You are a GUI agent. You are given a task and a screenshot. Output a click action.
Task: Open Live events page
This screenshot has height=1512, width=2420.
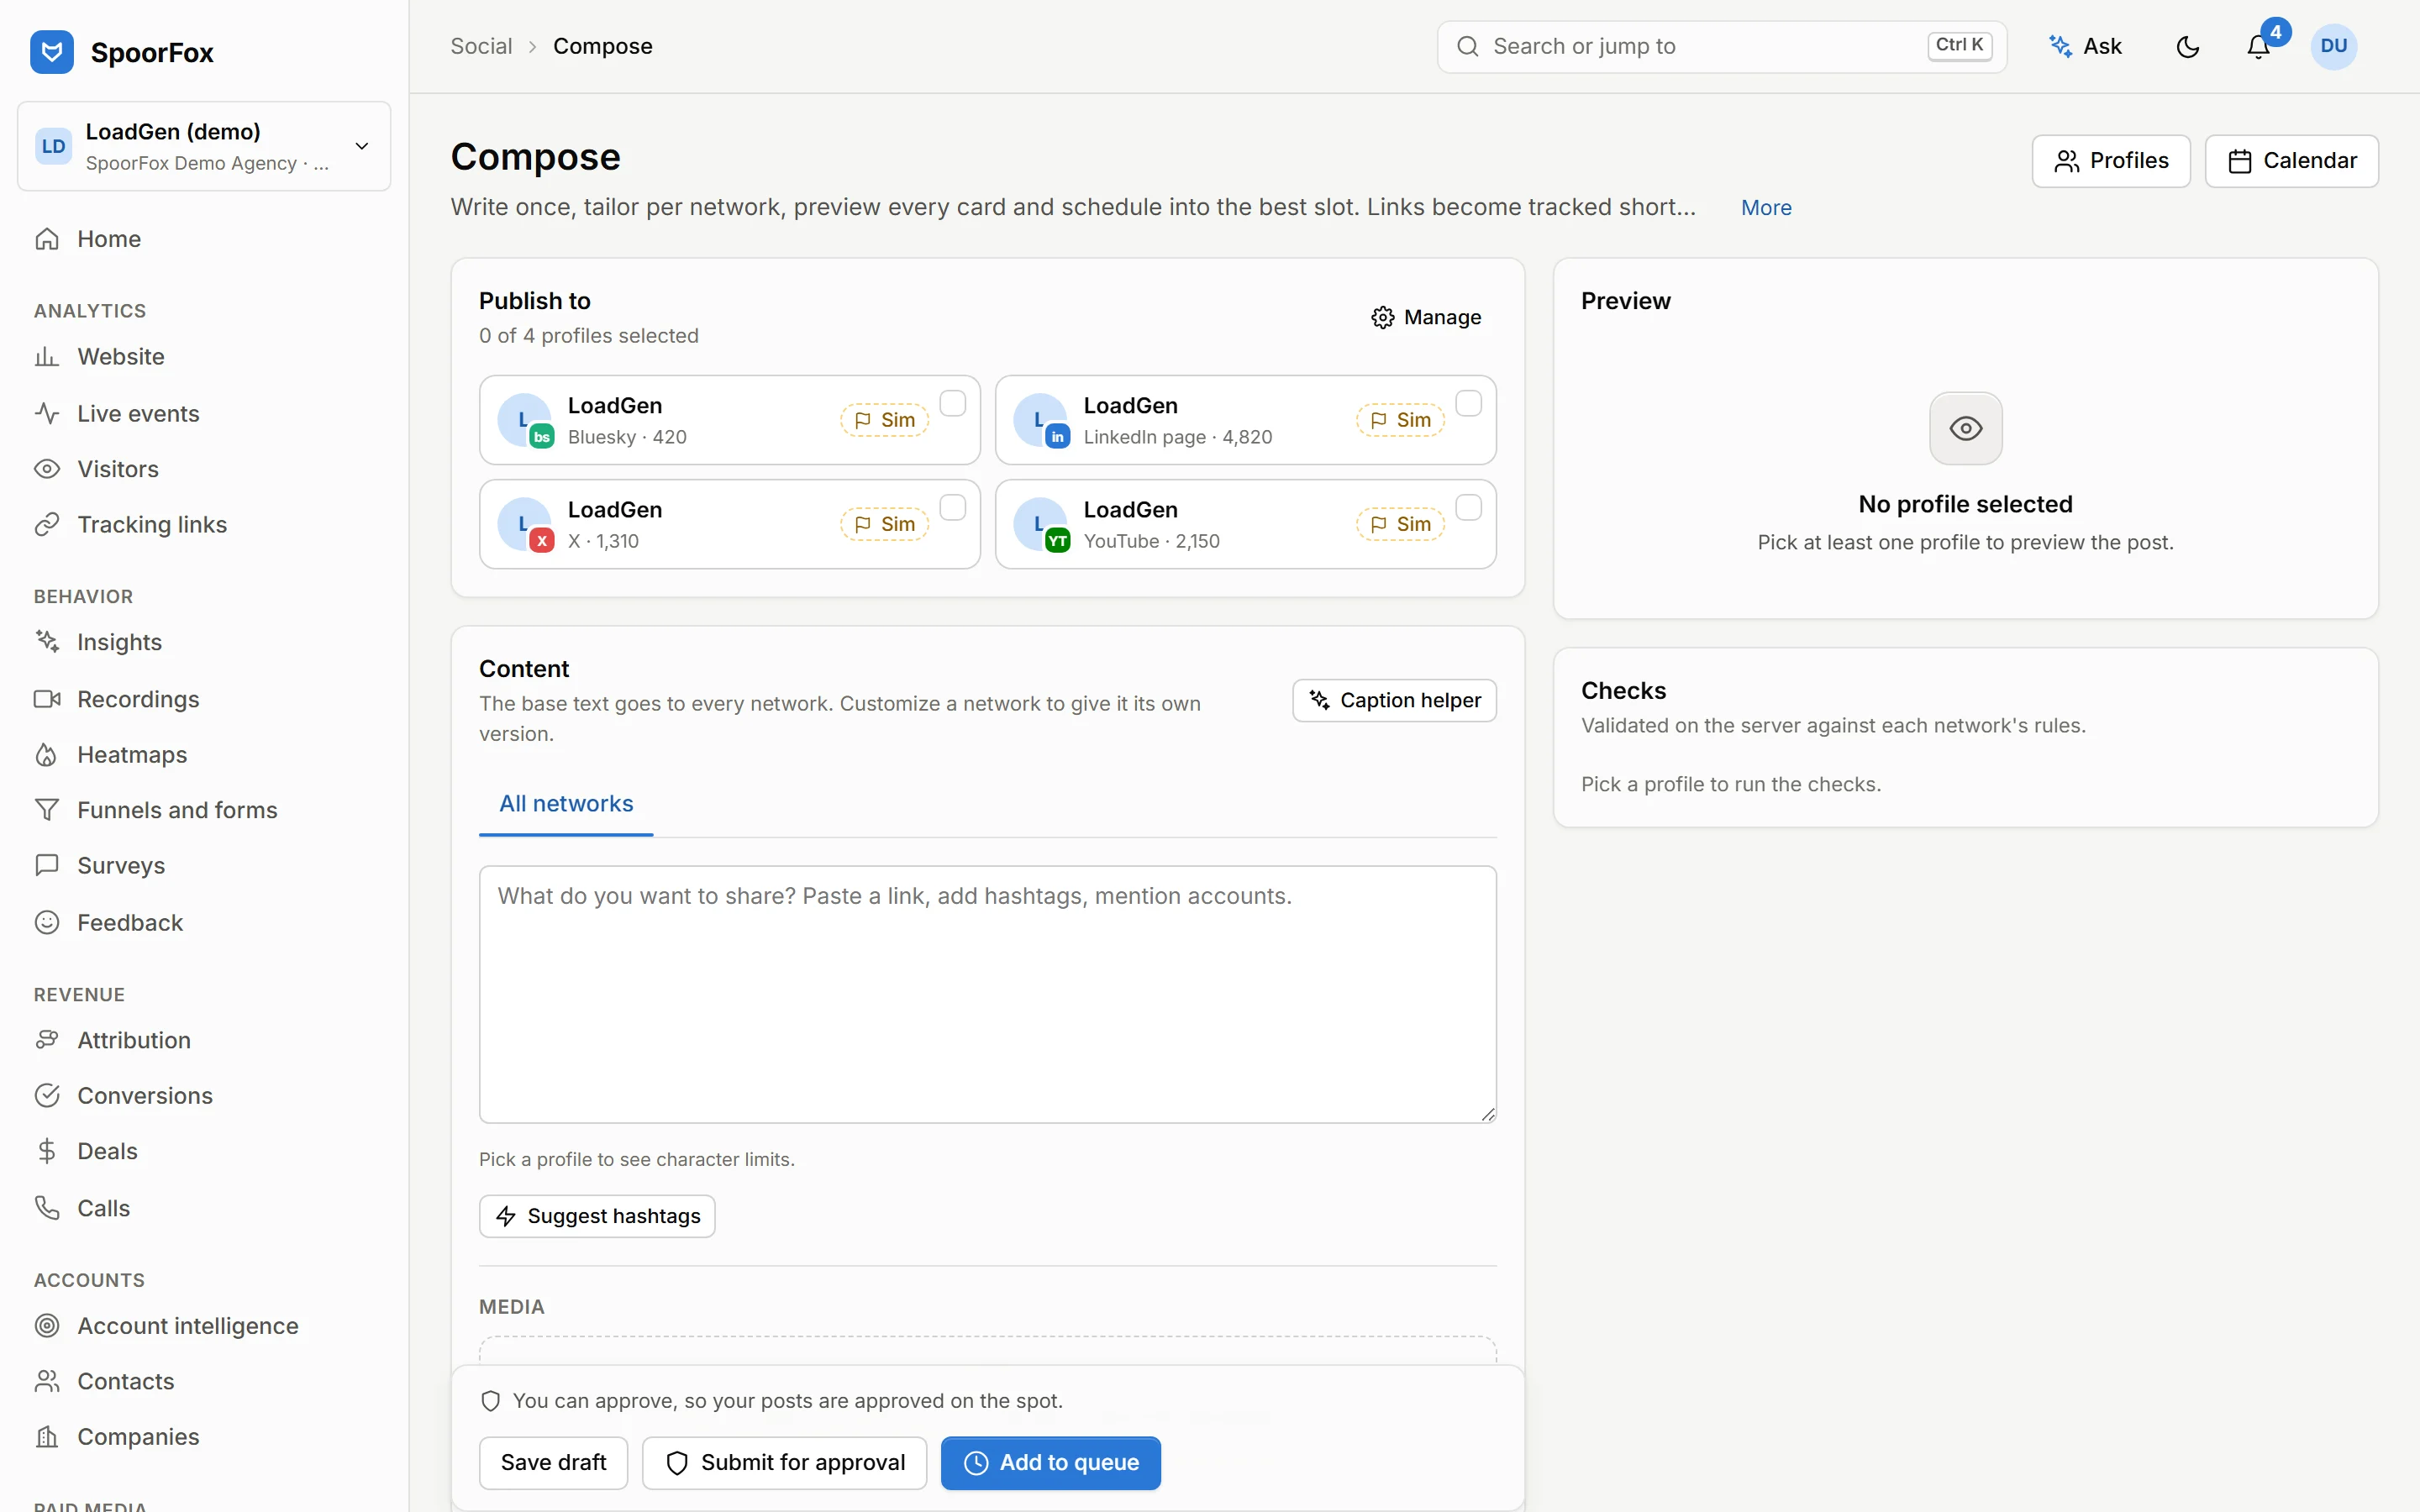coord(204,413)
